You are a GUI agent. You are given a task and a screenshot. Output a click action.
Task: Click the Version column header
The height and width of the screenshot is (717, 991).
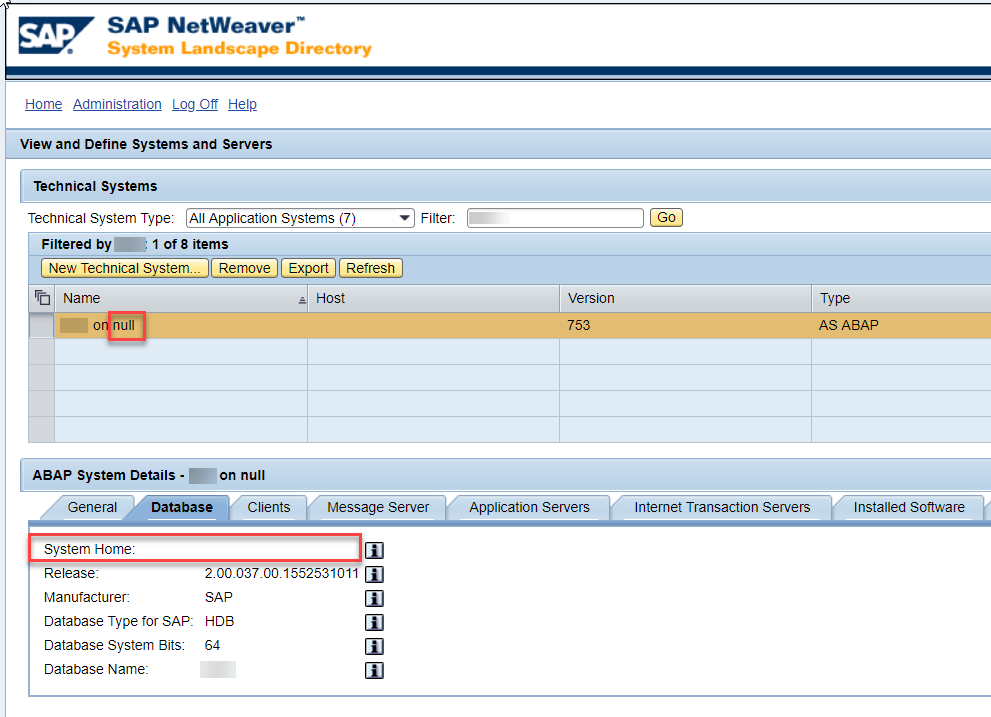[x=685, y=298]
